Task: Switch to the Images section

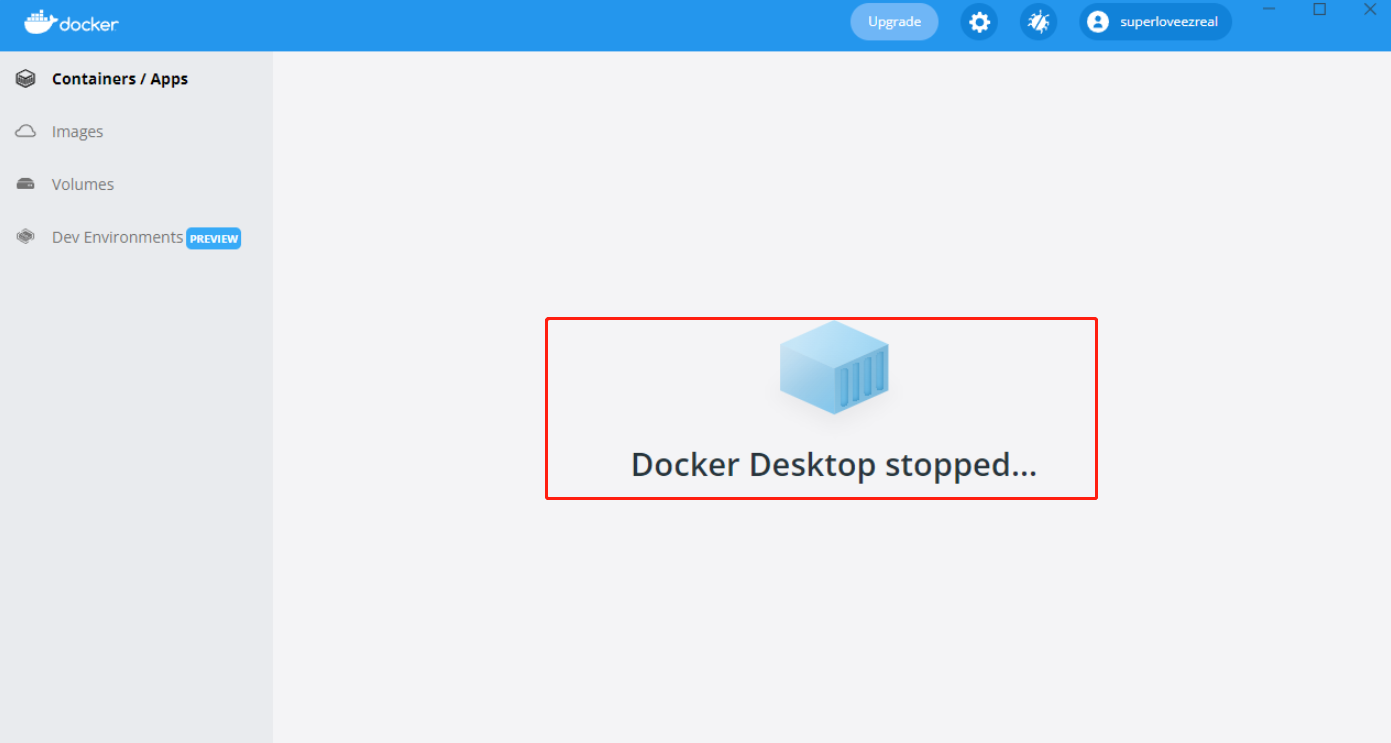Action: 77,131
